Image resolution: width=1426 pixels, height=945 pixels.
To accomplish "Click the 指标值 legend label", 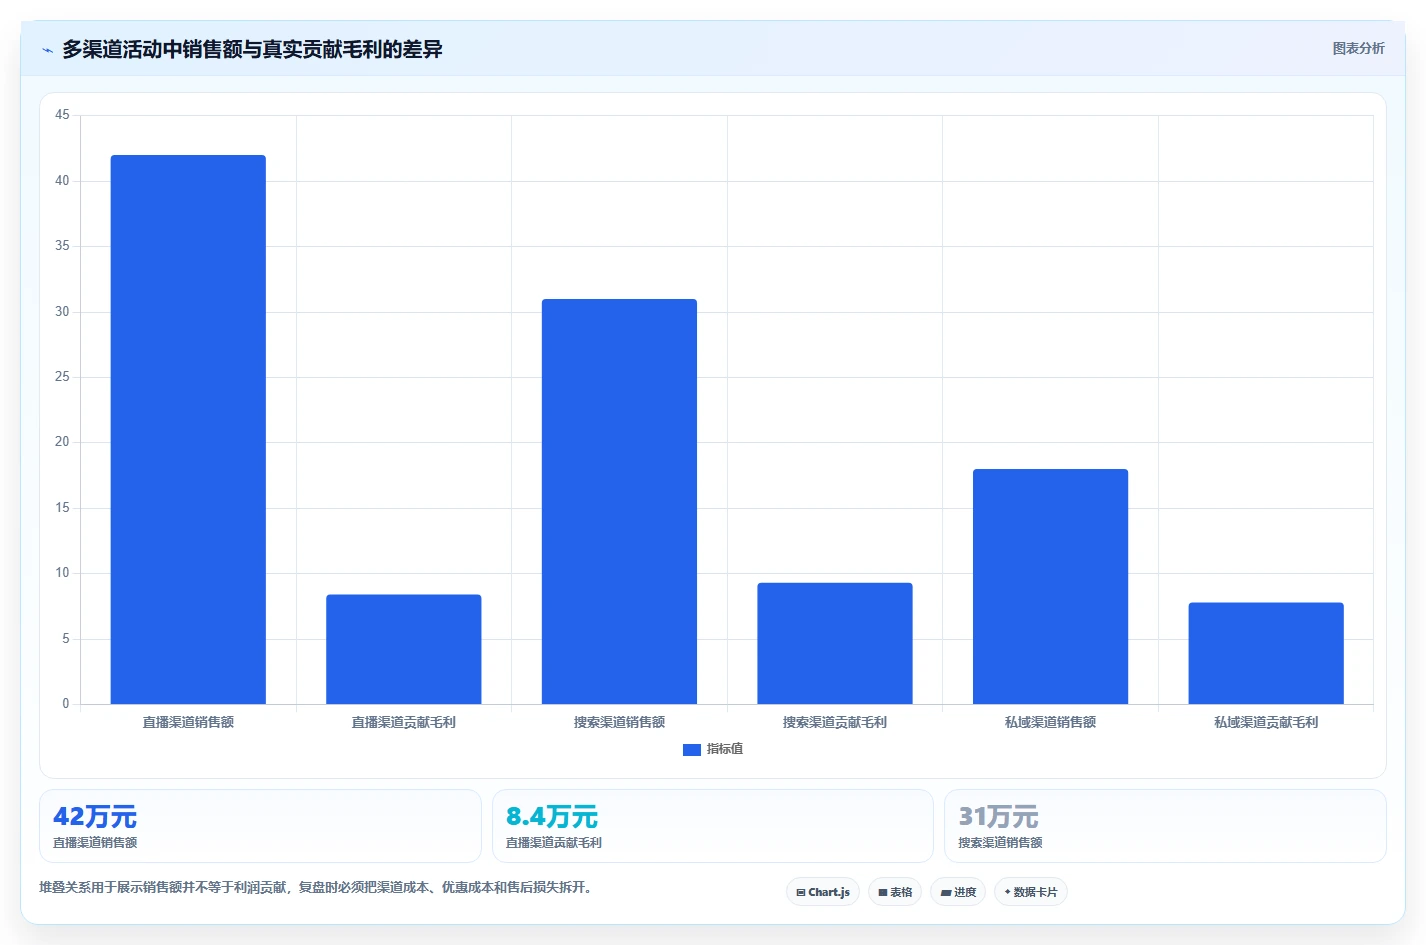I will [x=725, y=749].
